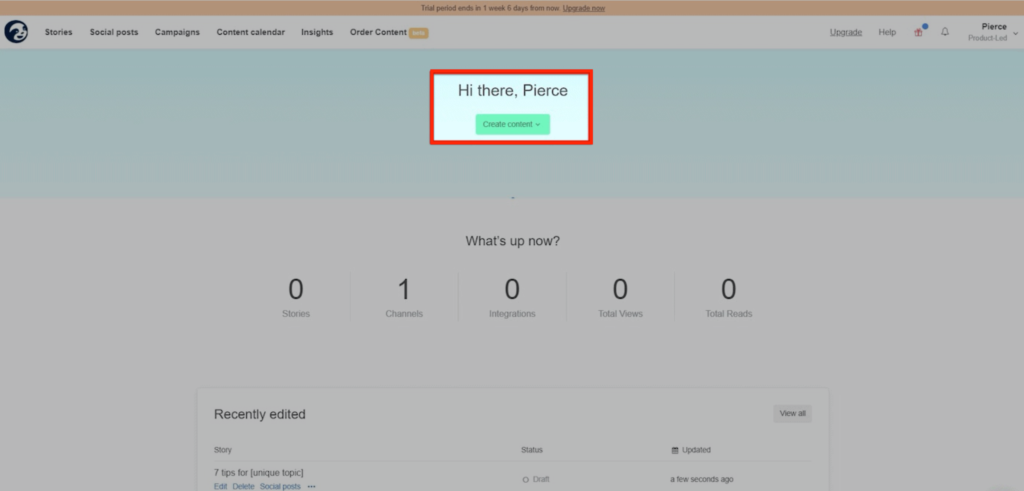Open the Stories menu
1024x491 pixels.
pos(59,32)
